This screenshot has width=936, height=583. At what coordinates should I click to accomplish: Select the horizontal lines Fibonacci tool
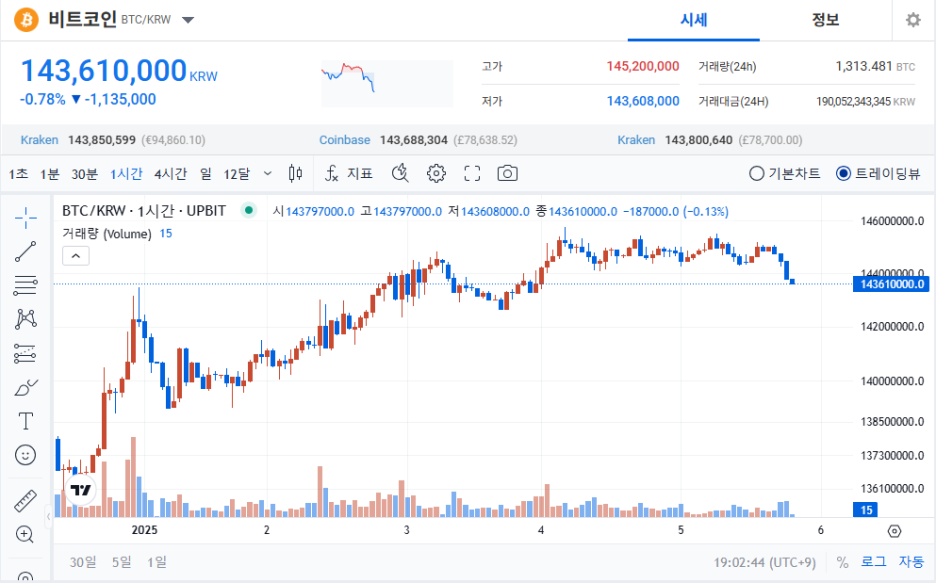26,285
